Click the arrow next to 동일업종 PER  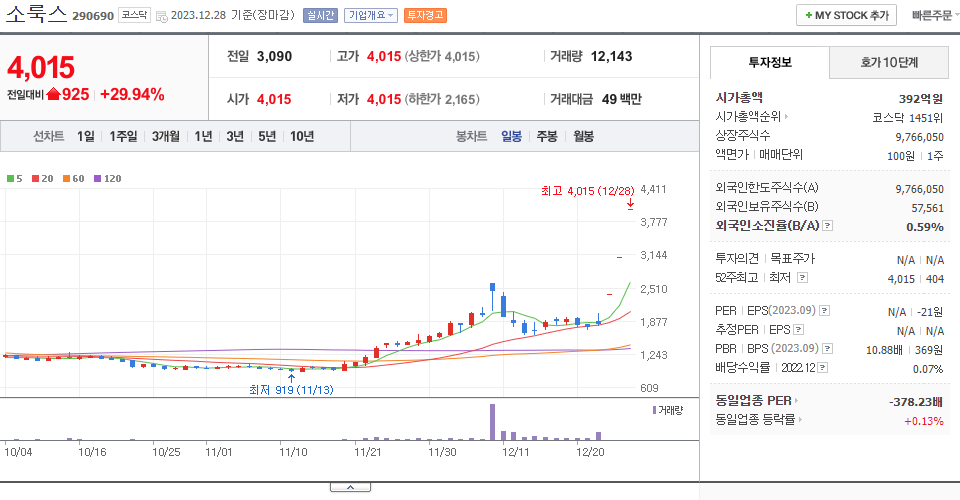pyautogui.click(x=797, y=401)
